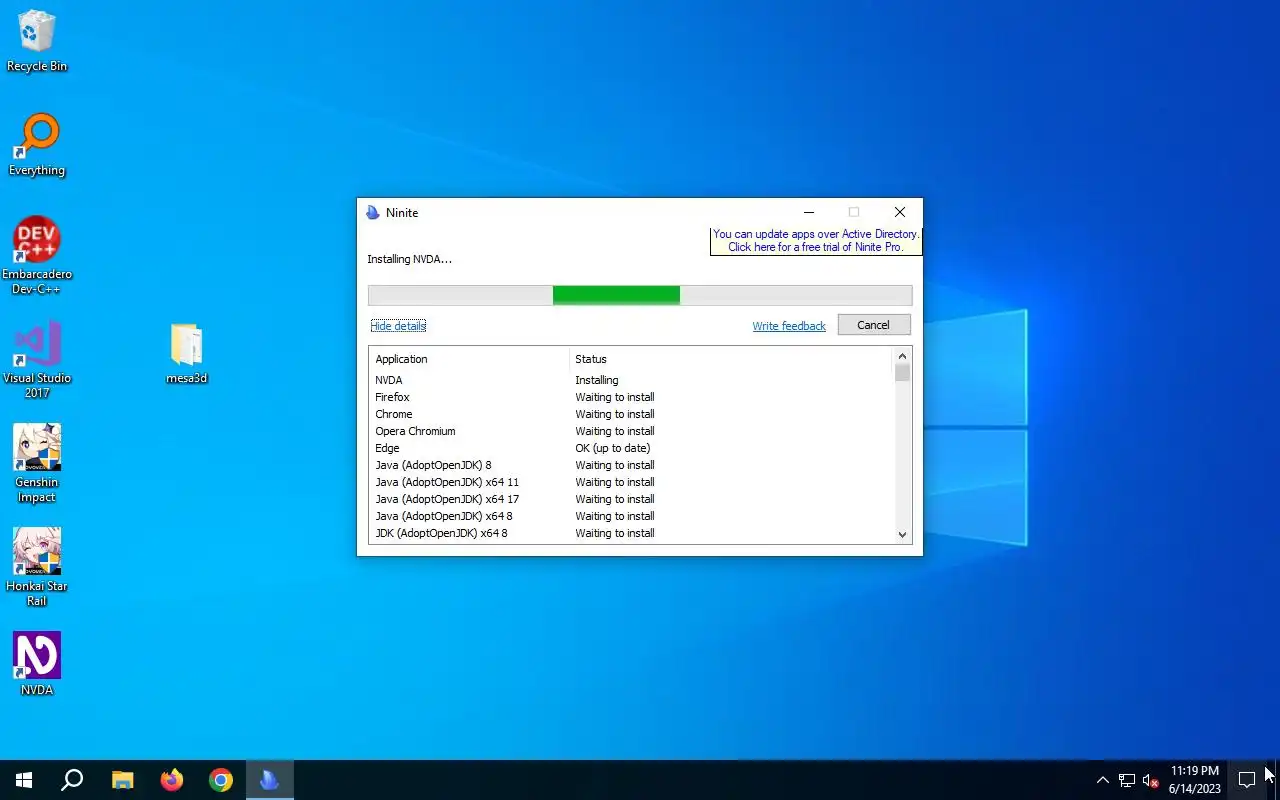Open the Write feedback link

click(x=789, y=326)
